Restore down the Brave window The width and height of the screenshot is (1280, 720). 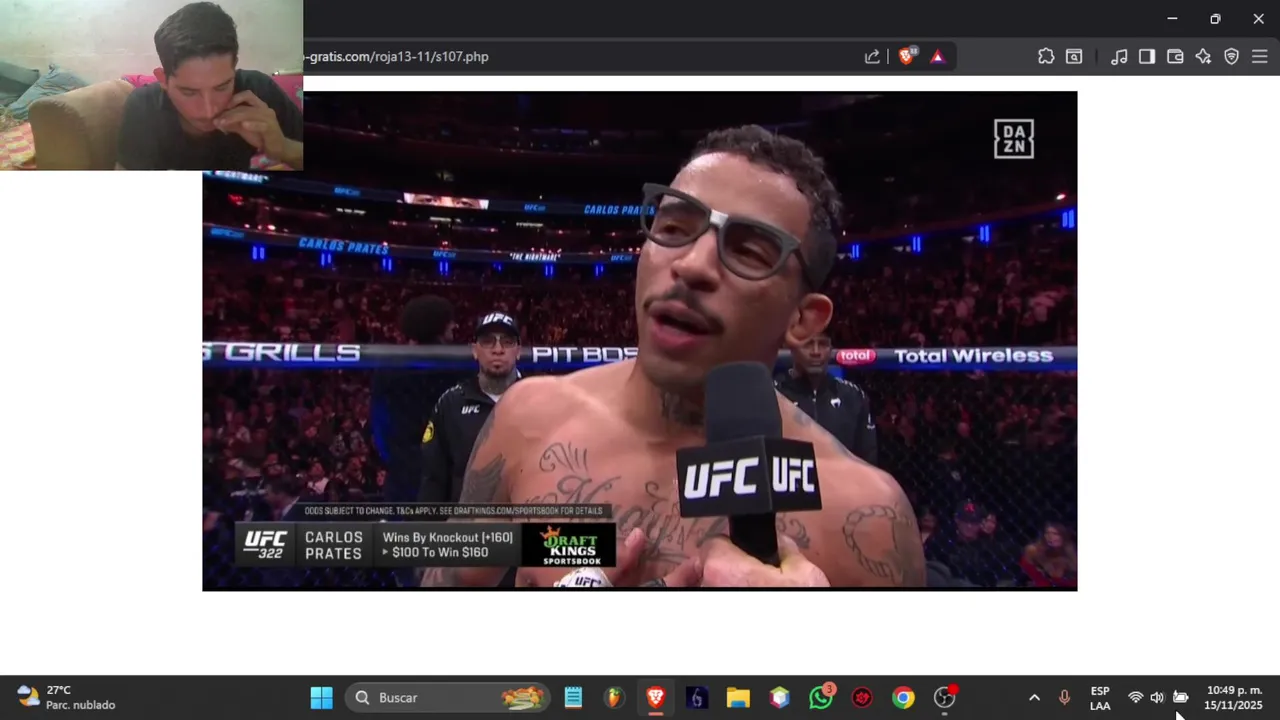point(1215,18)
